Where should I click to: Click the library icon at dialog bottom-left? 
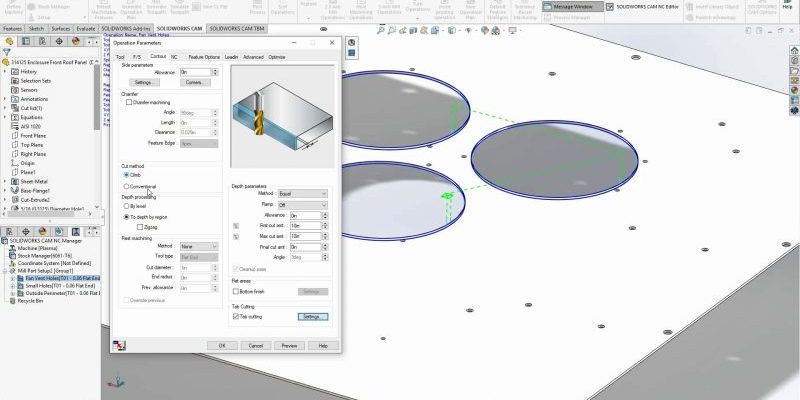click(119, 345)
